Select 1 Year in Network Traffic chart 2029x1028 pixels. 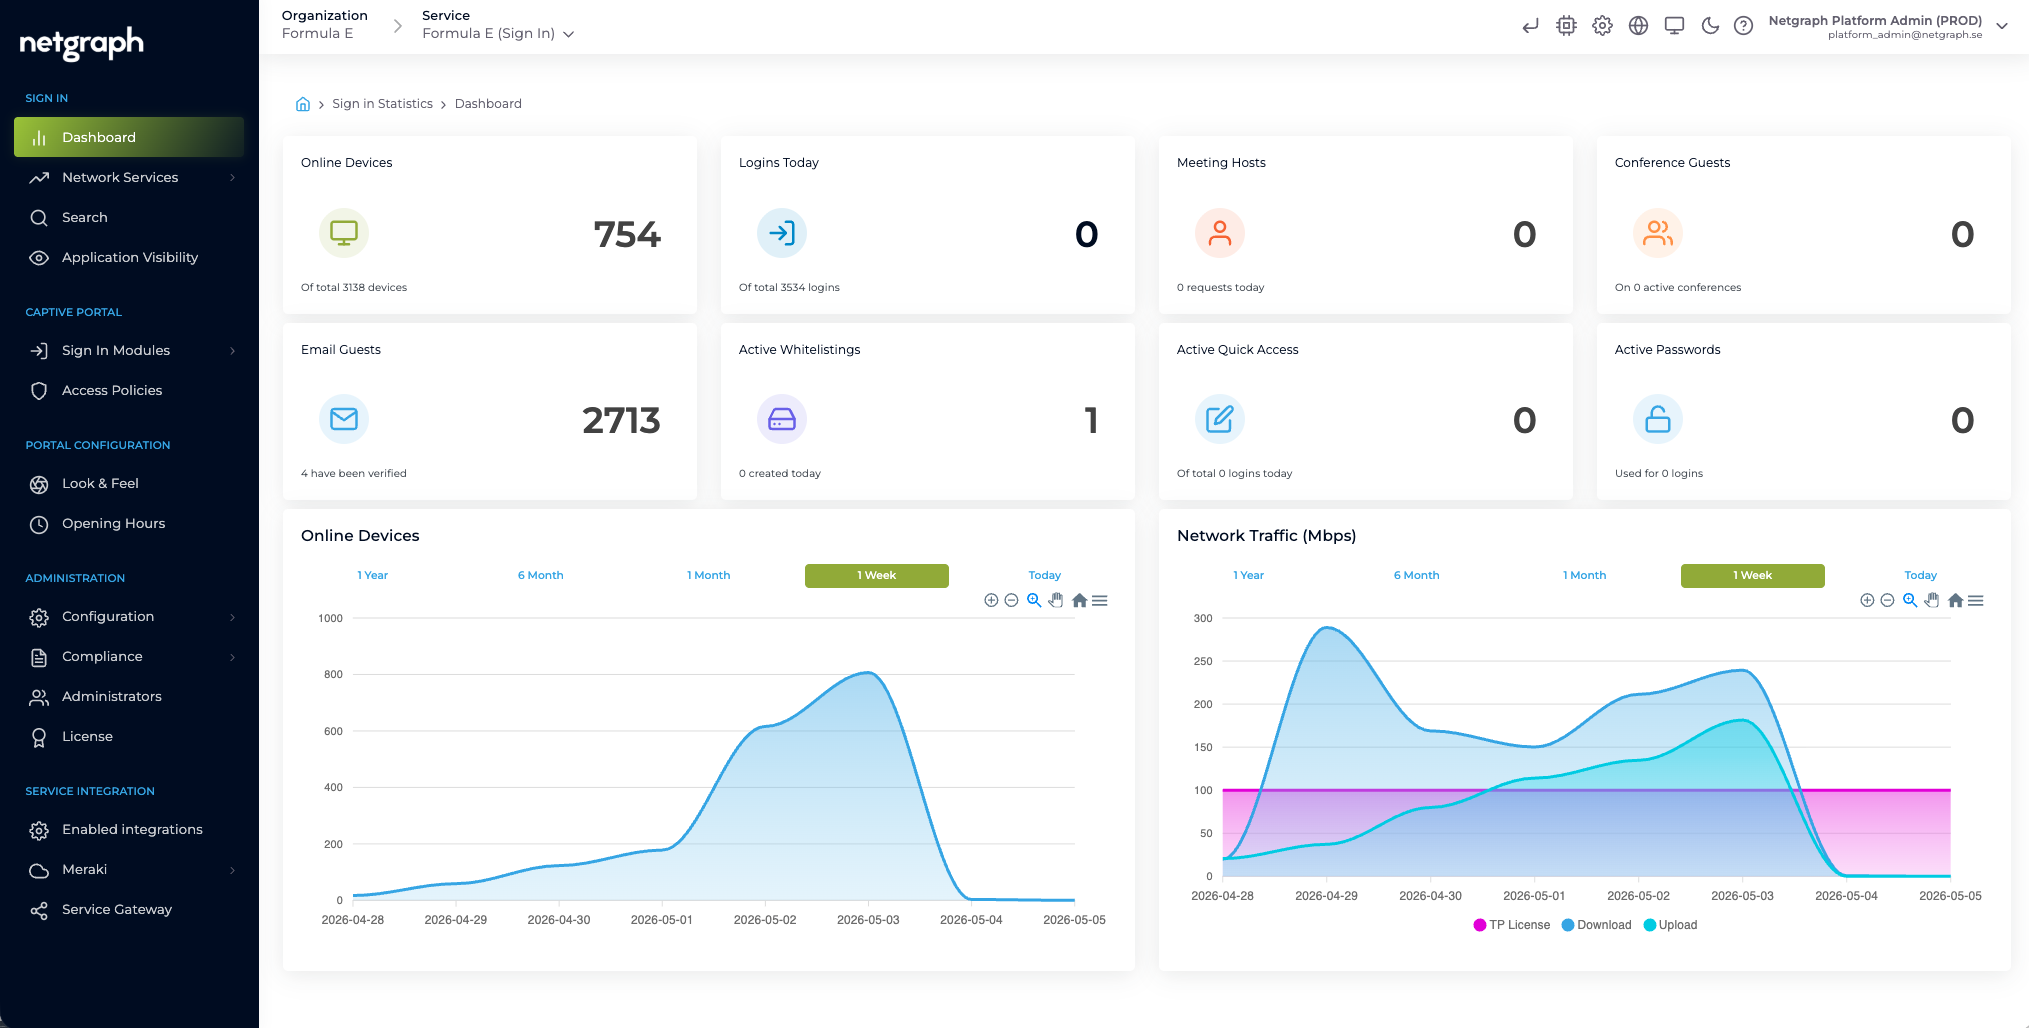point(1248,575)
